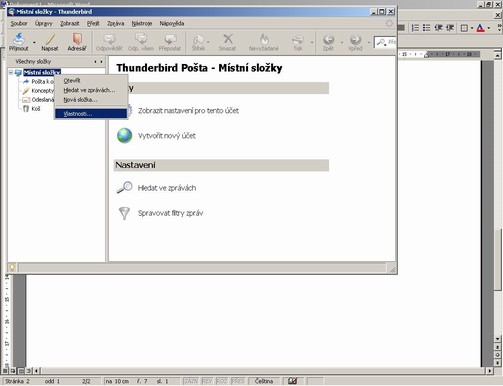Click the Štítek tag icon

[198, 39]
